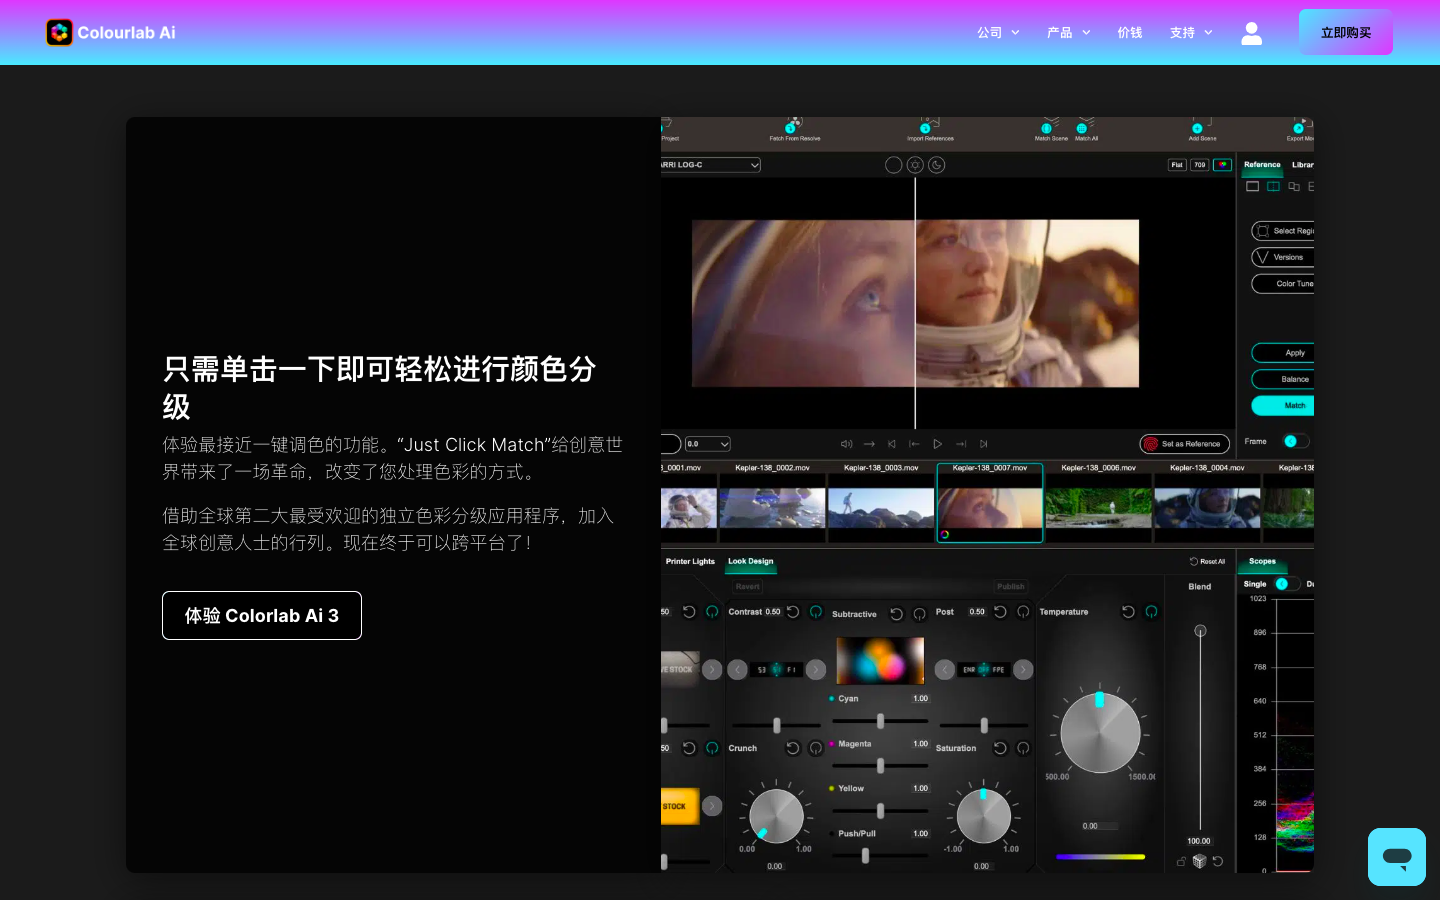Toggle the Frame switch
The width and height of the screenshot is (1440, 900).
click(x=1295, y=441)
